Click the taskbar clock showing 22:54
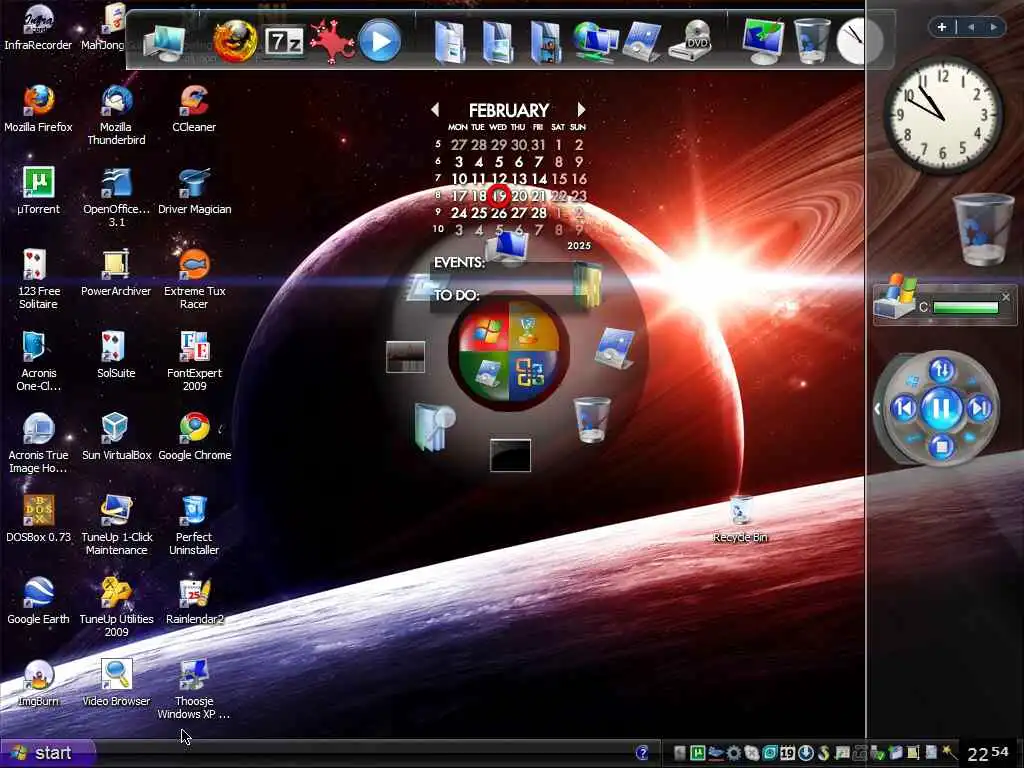1024x768 pixels. point(987,753)
